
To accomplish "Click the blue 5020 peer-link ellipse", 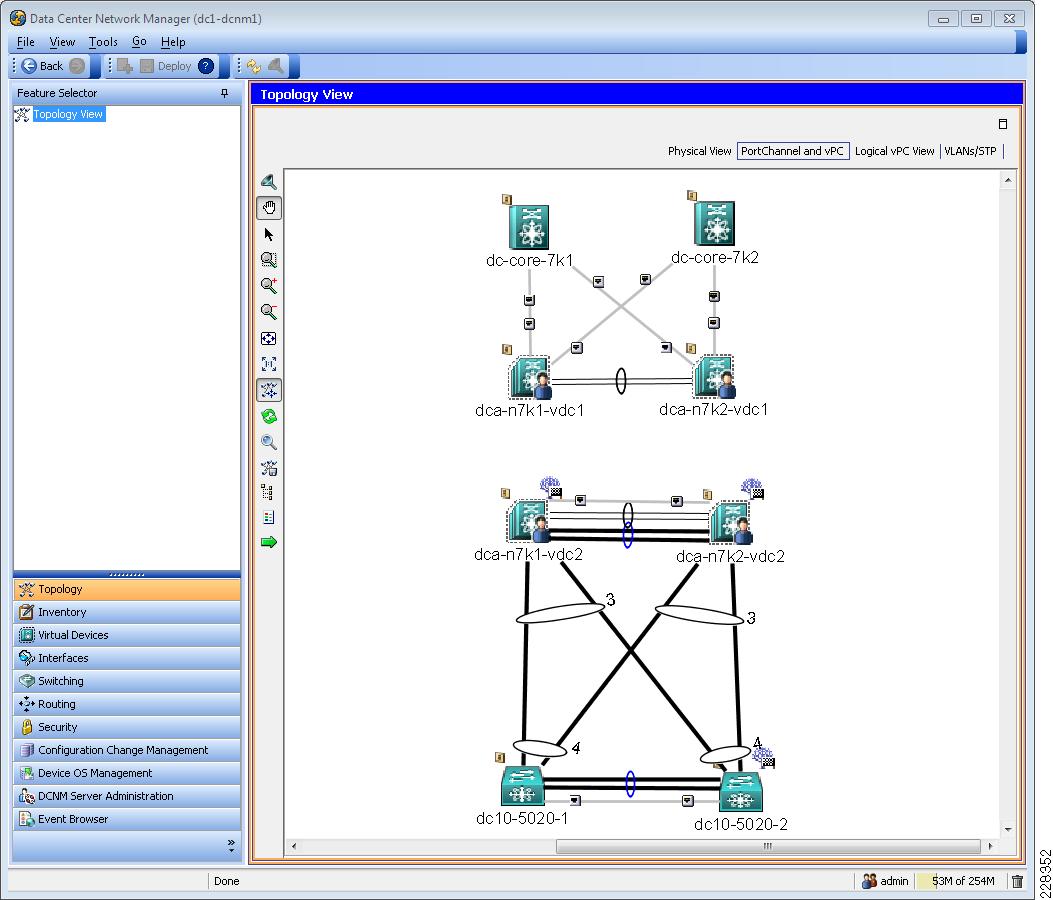I will click(630, 784).
